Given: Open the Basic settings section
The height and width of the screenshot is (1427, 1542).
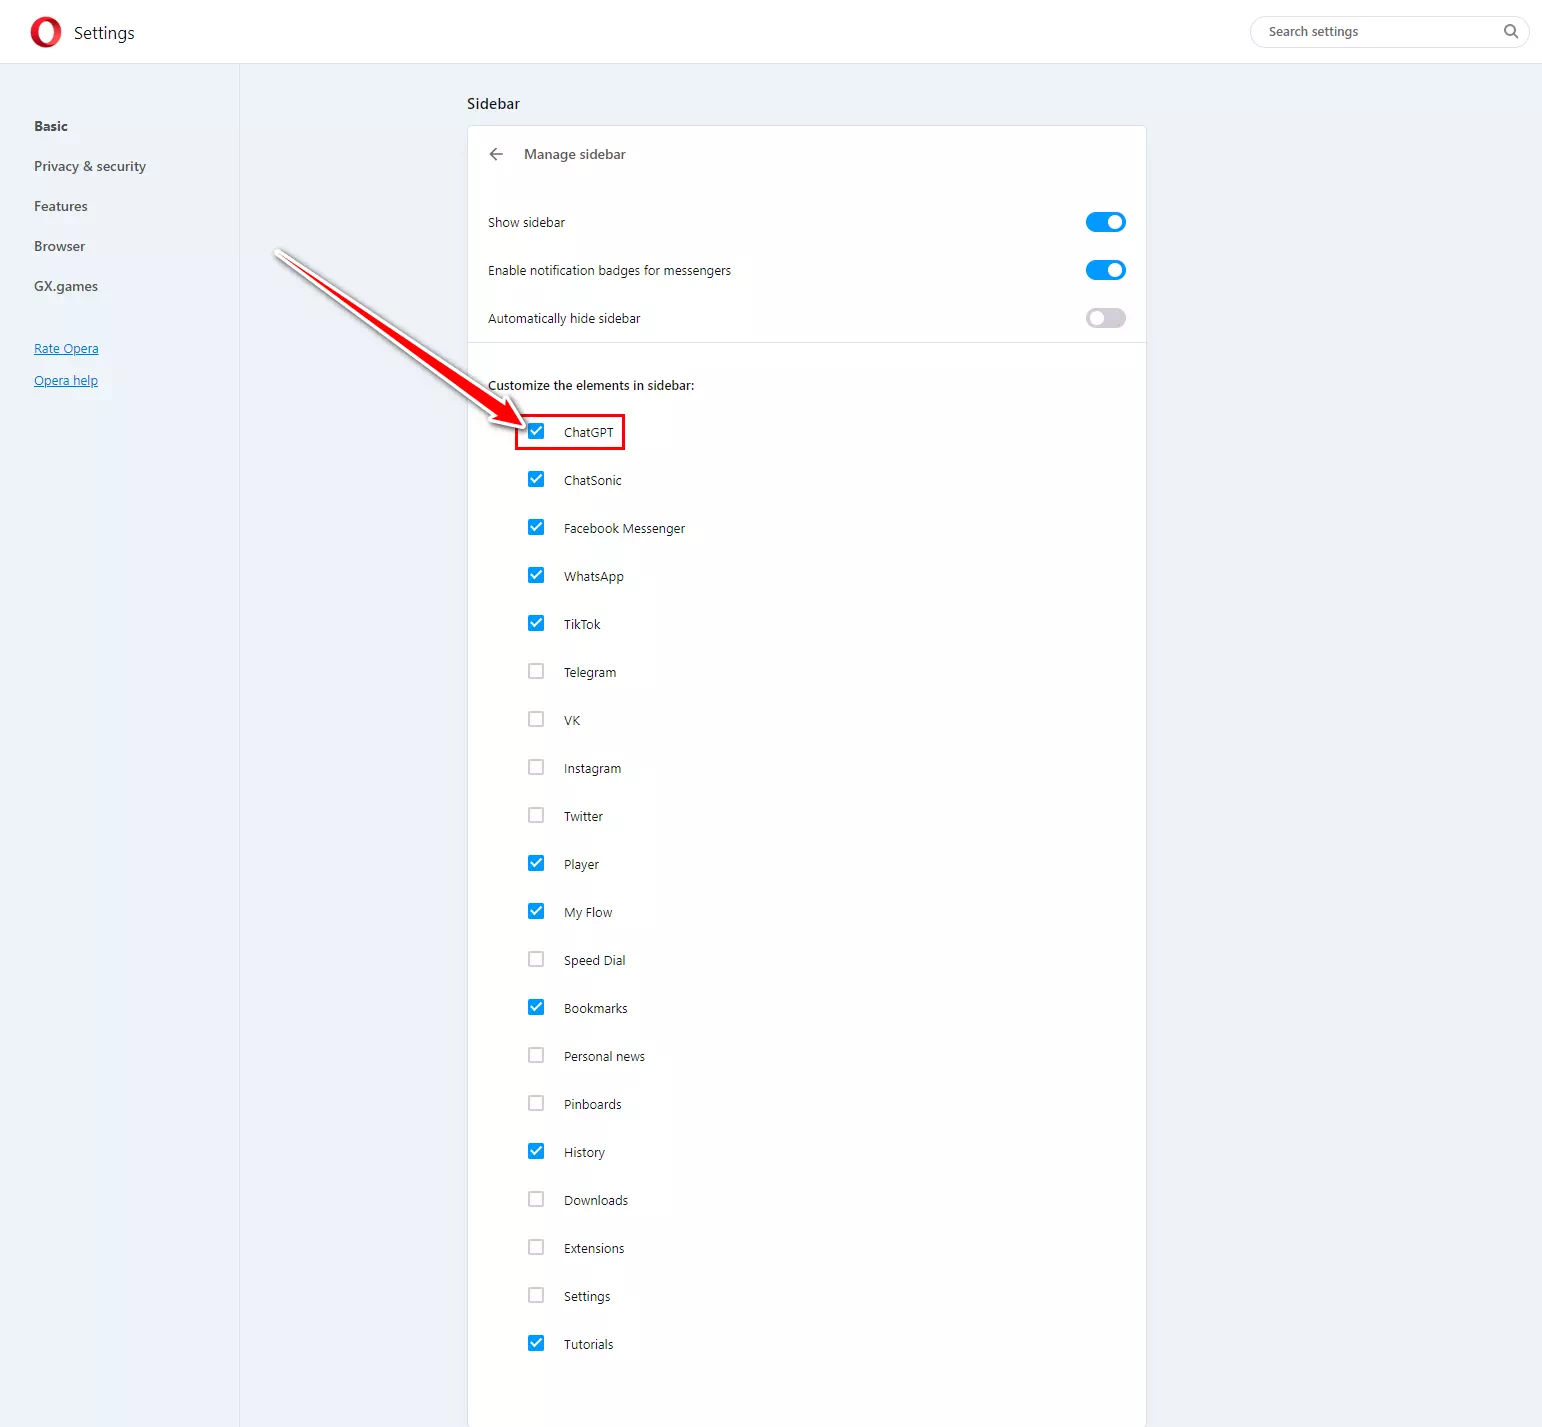Looking at the screenshot, I should (x=51, y=126).
